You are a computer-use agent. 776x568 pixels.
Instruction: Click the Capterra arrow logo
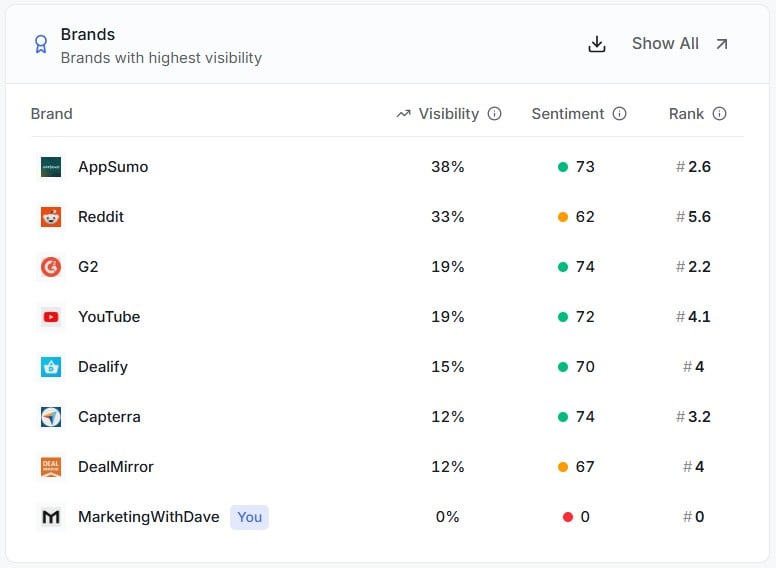click(x=51, y=417)
